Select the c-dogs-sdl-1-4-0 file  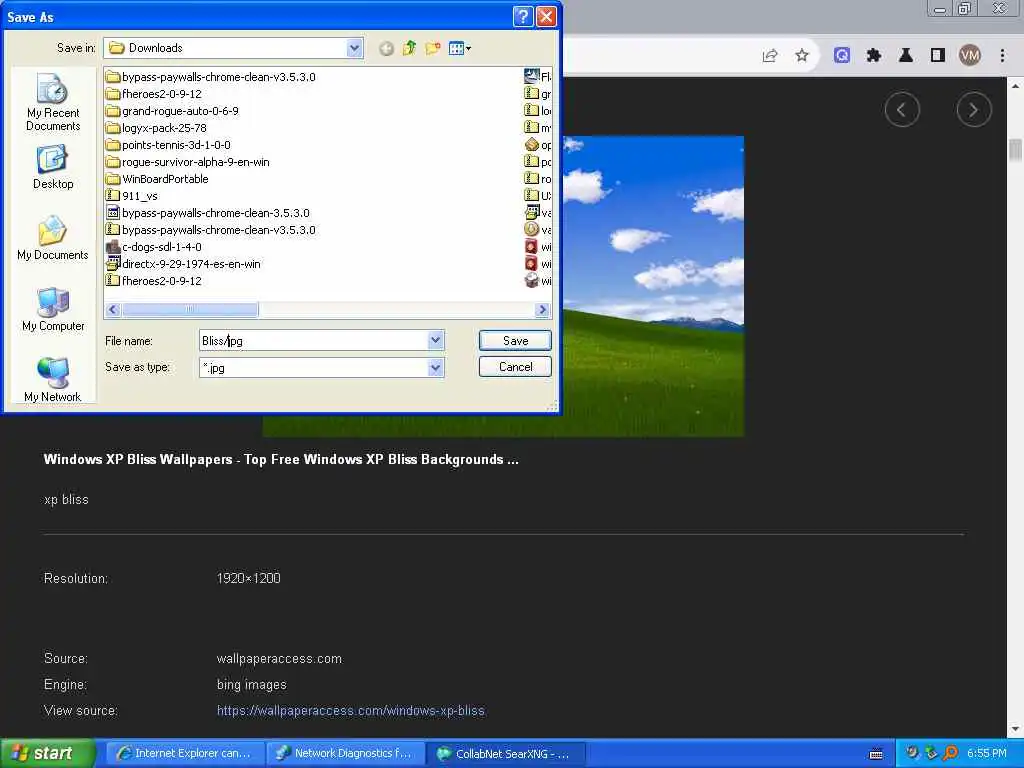154,247
